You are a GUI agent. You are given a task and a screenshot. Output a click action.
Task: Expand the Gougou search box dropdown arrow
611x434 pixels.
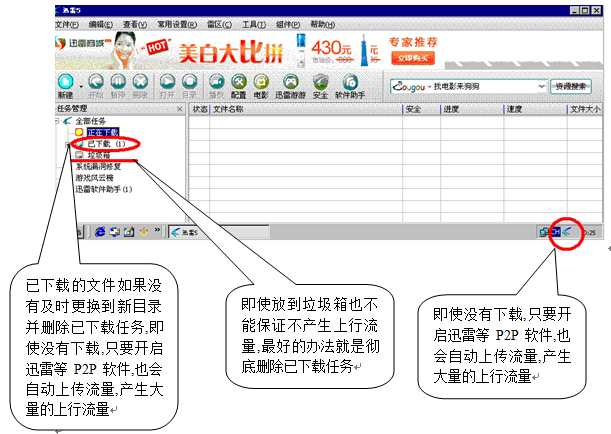(x=541, y=86)
